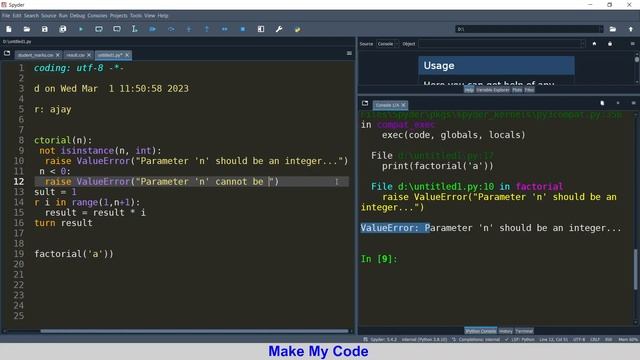Expand the working directory path dropdown
Image resolution: width=640 pixels, height=360 pixels.
tap(600, 29)
